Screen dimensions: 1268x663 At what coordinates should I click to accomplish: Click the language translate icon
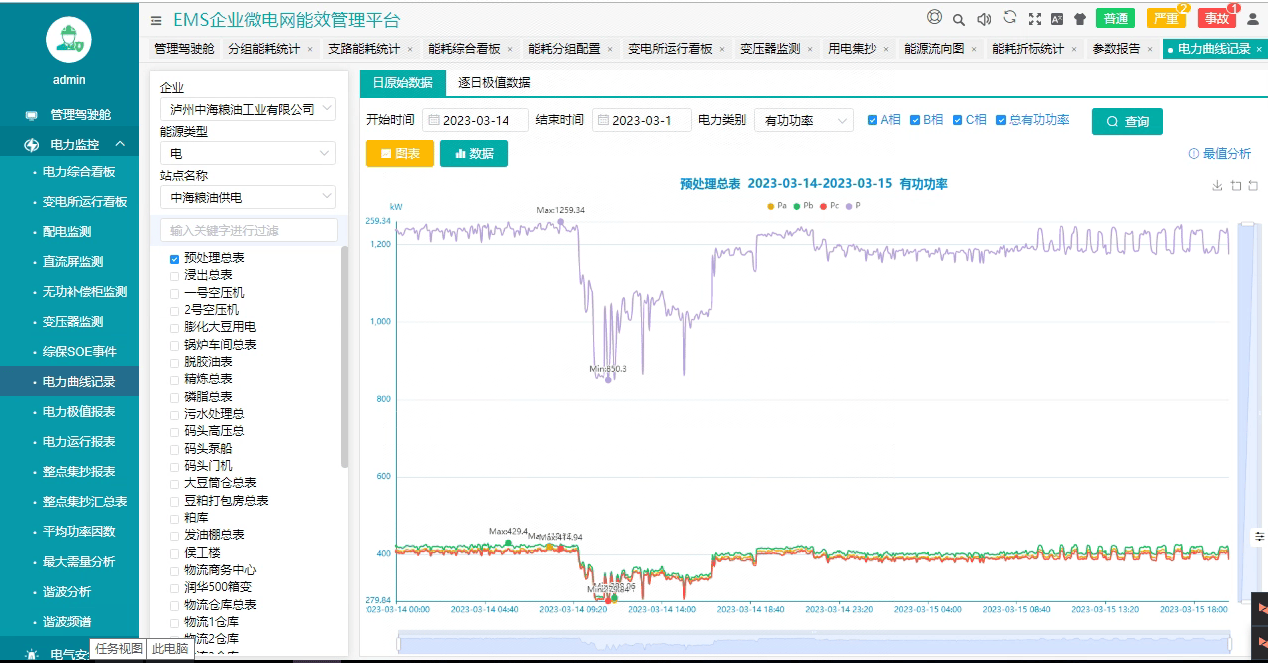click(1056, 19)
